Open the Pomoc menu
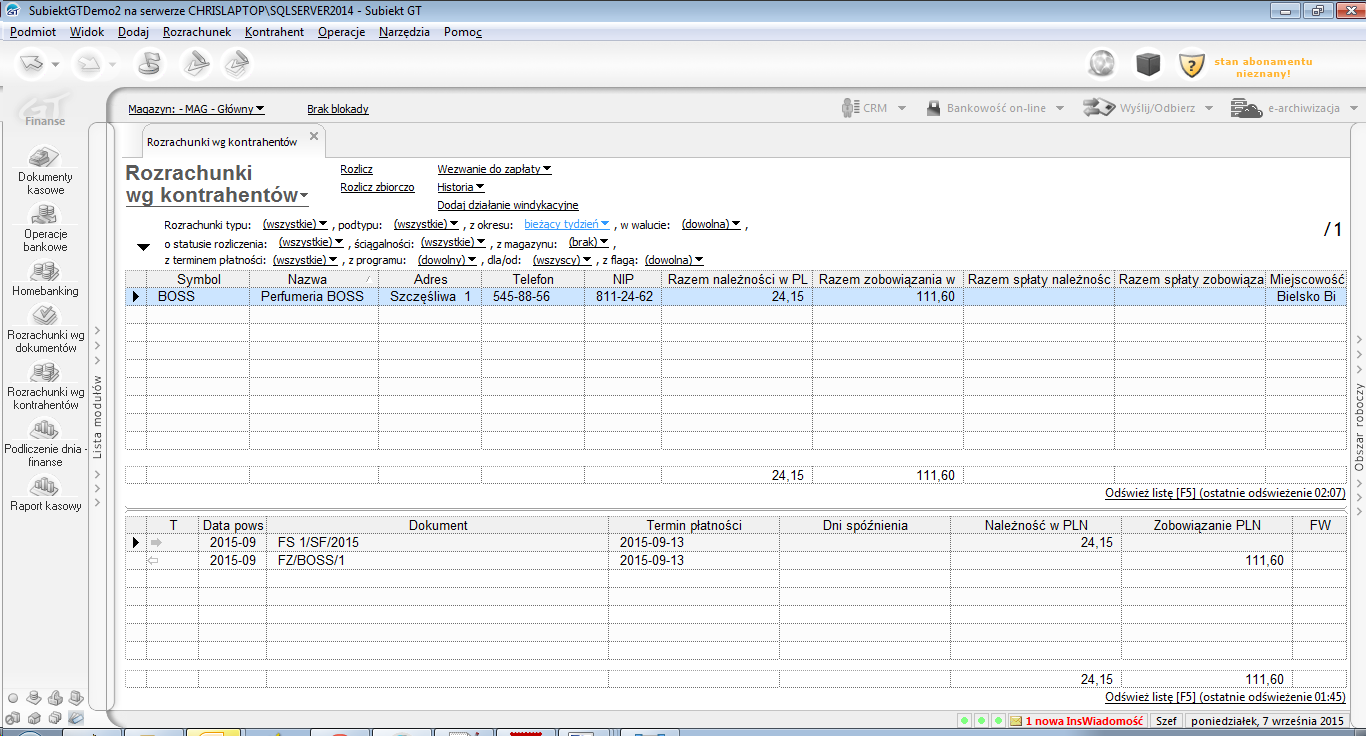1366x736 pixels. 463,32
